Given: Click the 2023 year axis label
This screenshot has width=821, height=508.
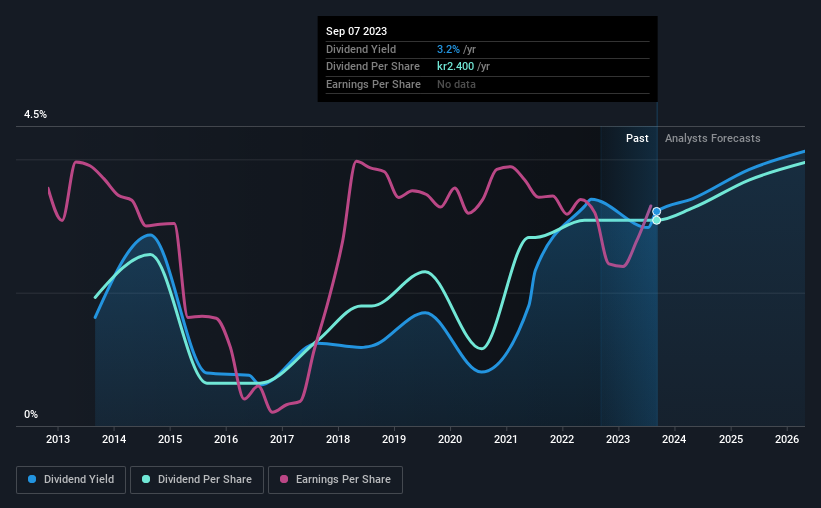Looking at the screenshot, I should 618,439.
